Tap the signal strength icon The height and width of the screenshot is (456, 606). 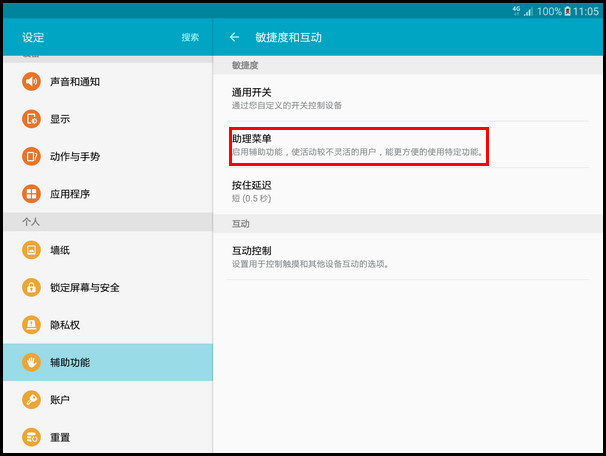tap(528, 12)
